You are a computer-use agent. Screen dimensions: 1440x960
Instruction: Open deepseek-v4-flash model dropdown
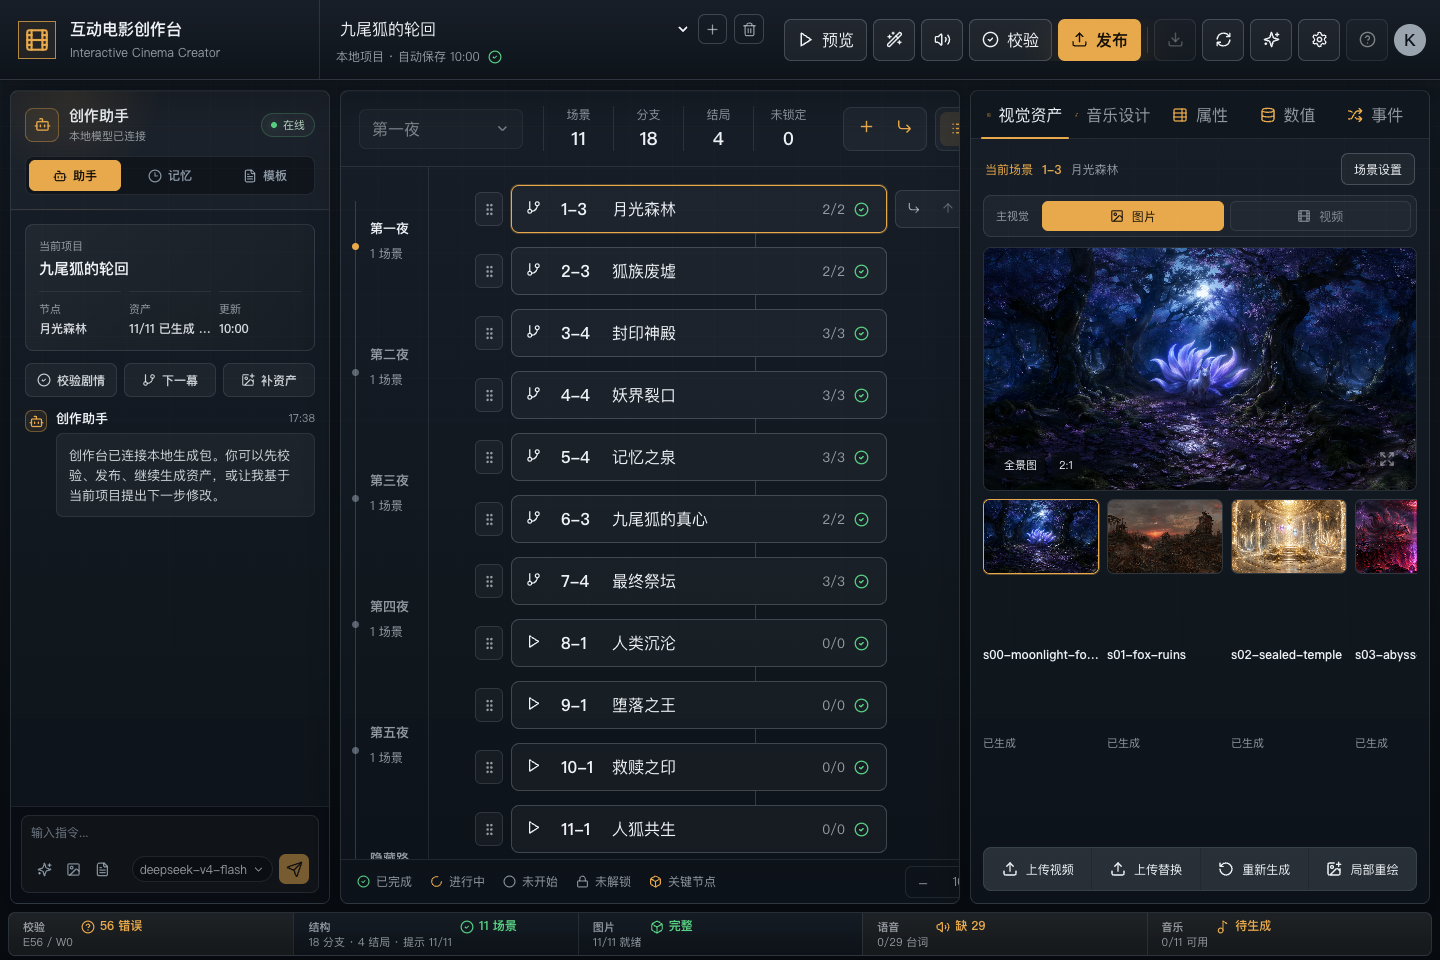point(202,870)
